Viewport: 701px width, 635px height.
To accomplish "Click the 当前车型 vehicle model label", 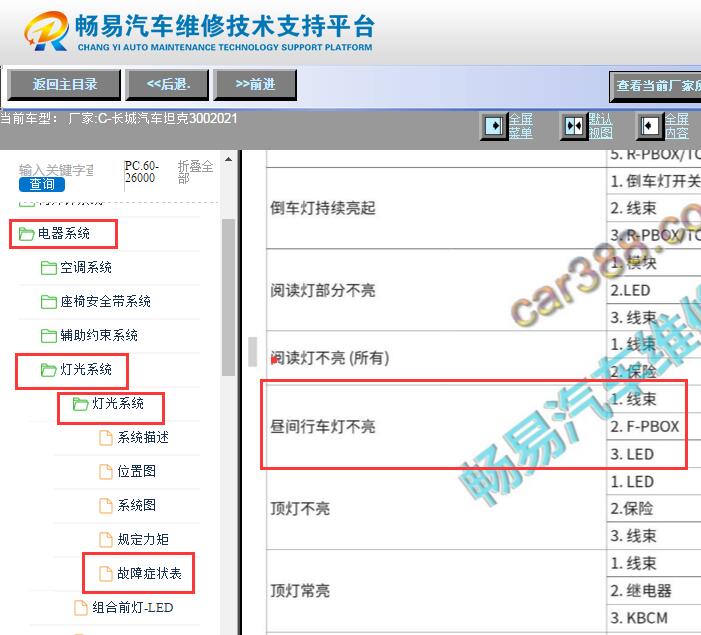I will (x=119, y=119).
